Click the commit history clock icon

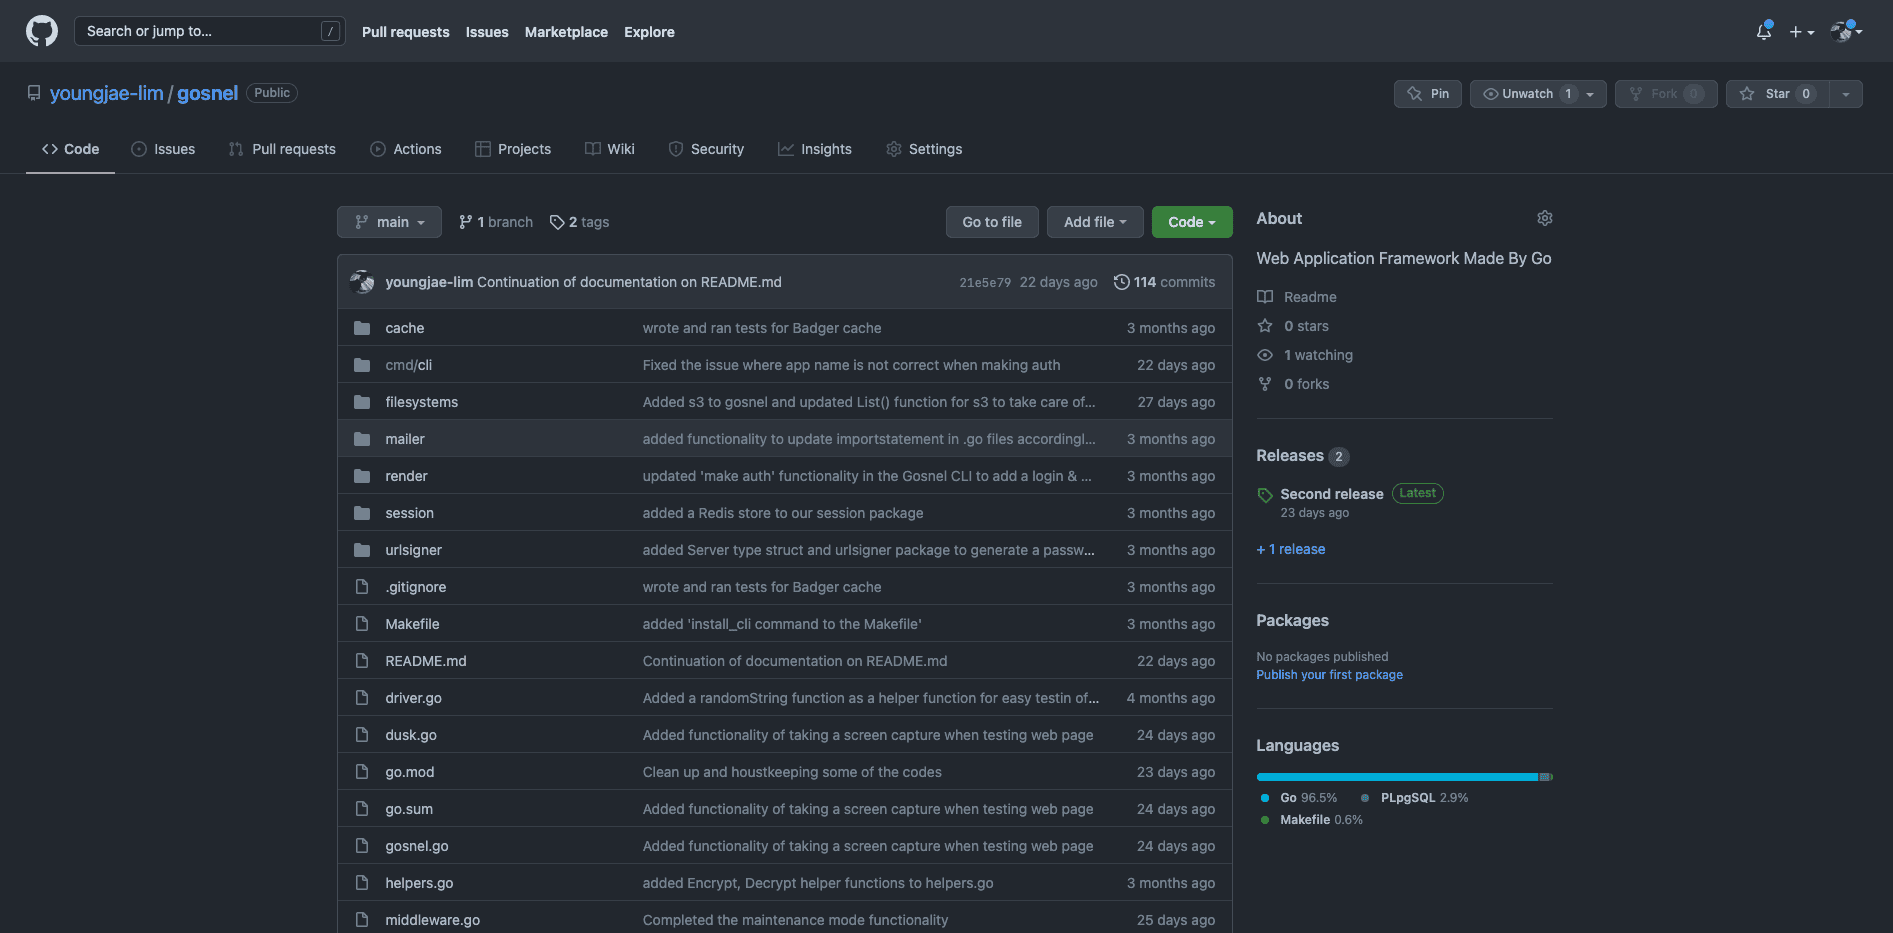(1122, 282)
